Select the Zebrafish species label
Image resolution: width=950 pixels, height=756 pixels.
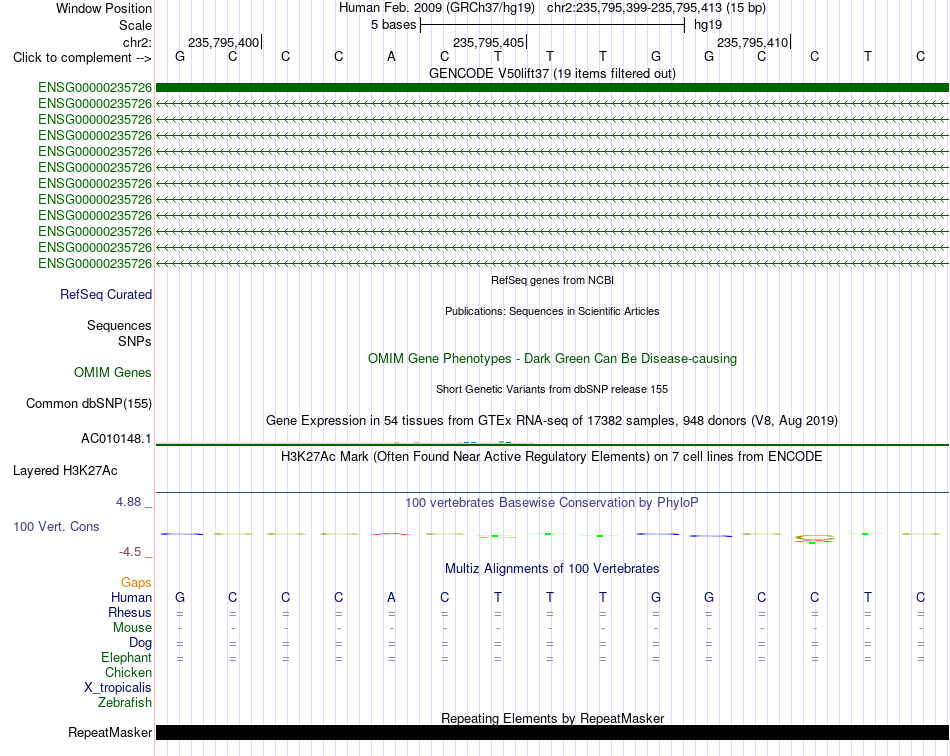[x=125, y=703]
